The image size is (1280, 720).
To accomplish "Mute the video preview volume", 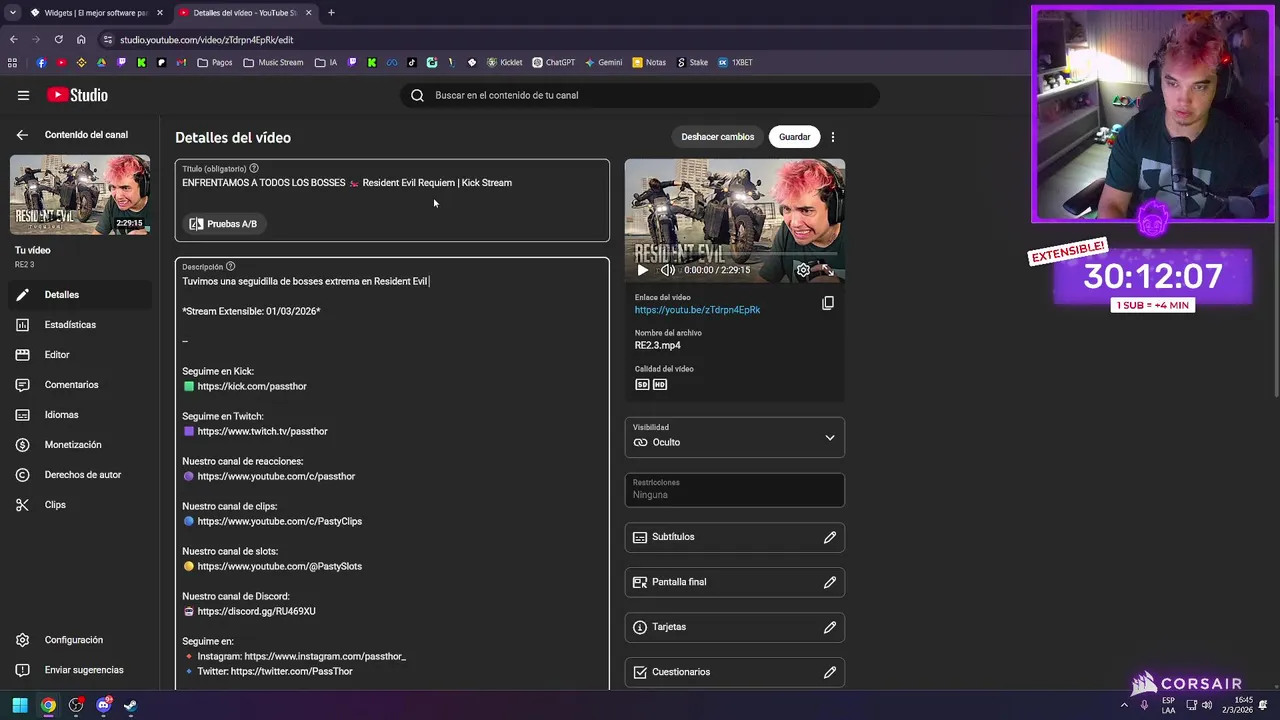I will (667, 270).
